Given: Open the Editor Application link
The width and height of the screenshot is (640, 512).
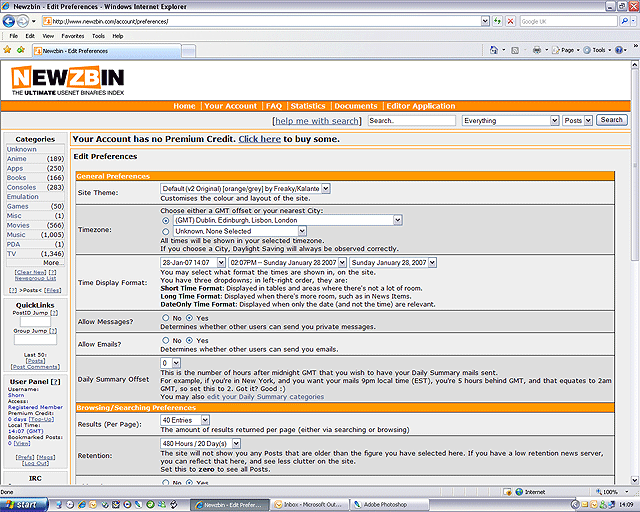Looking at the screenshot, I should point(421,106).
